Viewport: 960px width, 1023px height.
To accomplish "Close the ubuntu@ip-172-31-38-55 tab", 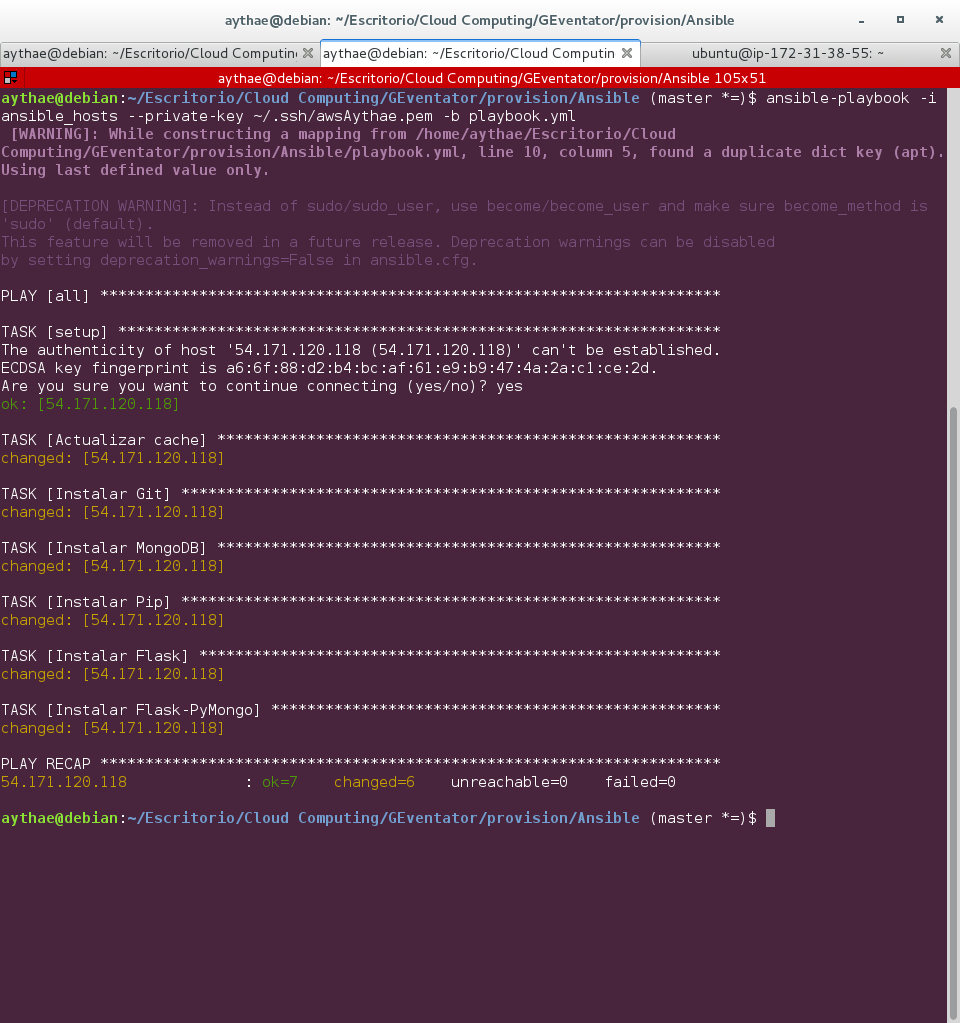I will (x=945, y=53).
